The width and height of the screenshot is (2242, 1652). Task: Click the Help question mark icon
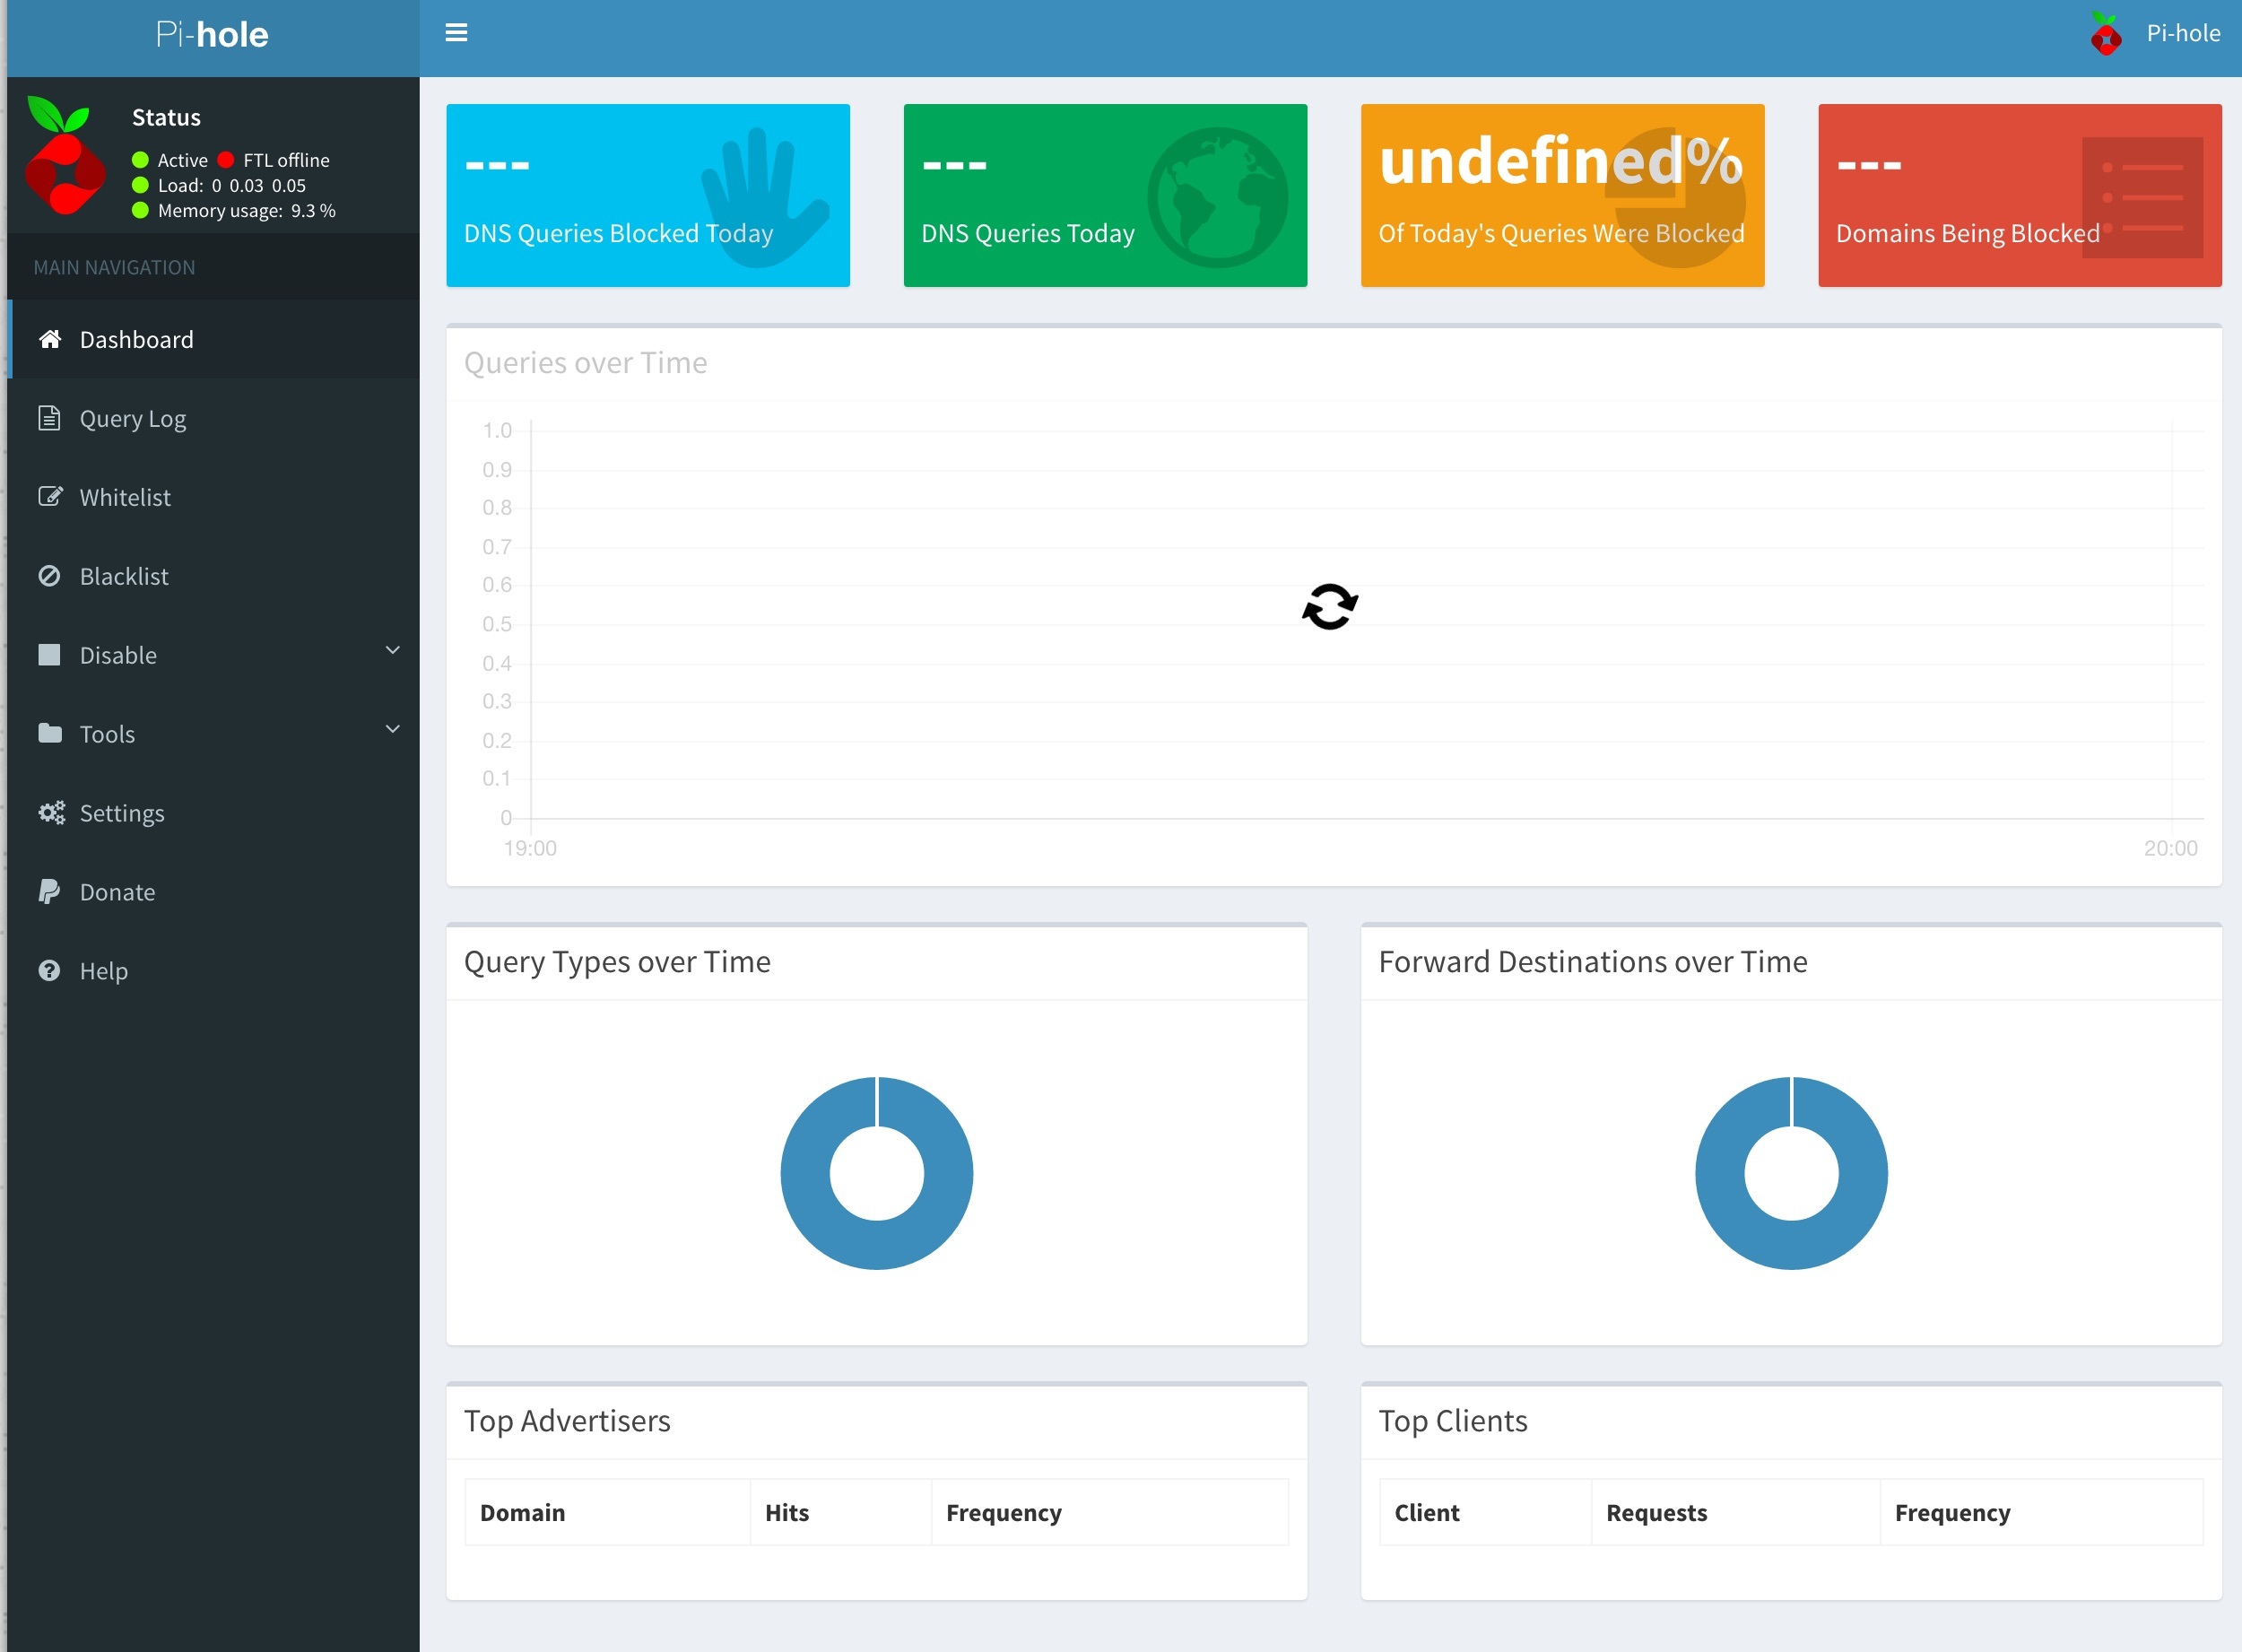[x=49, y=970]
